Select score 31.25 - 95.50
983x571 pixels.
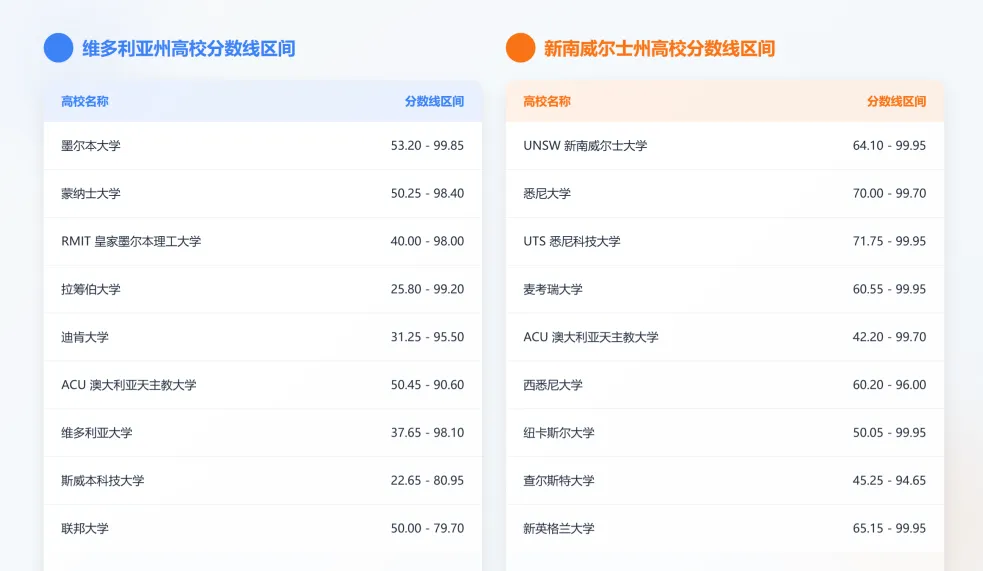tap(428, 337)
